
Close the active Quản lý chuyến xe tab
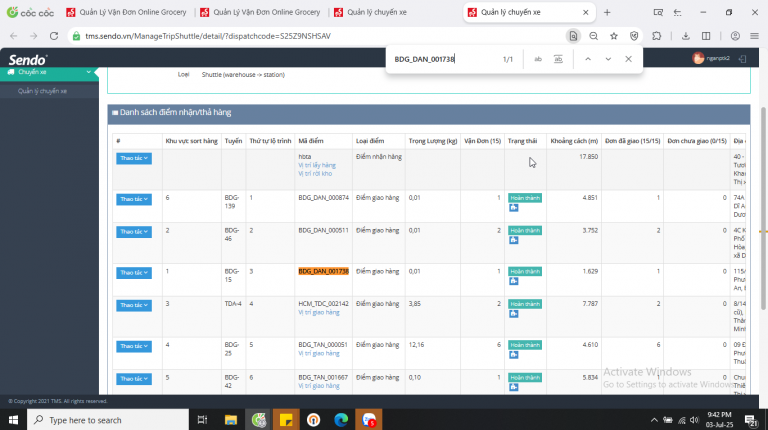click(585, 12)
